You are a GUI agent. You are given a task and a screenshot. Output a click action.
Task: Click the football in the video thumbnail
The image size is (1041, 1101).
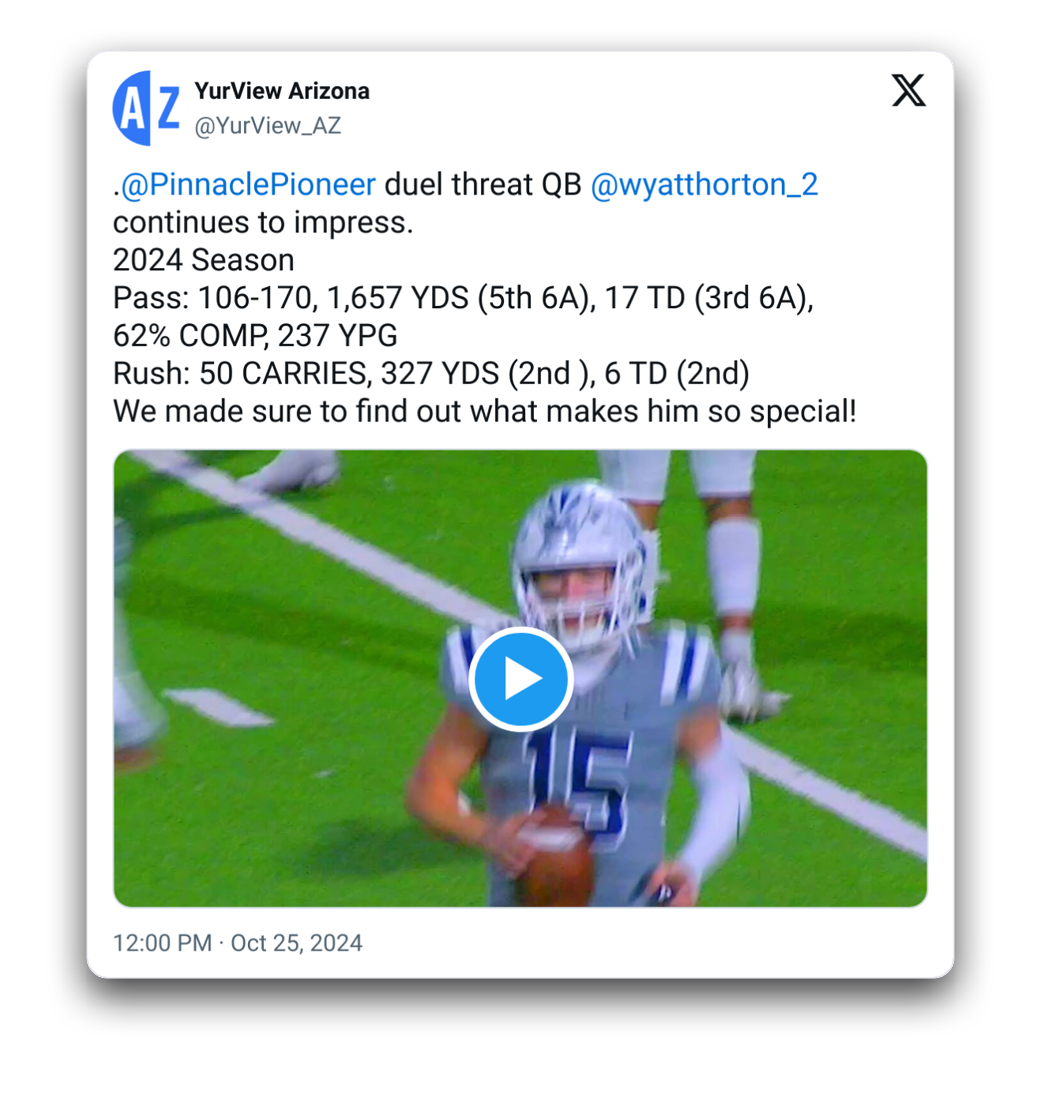[556, 855]
